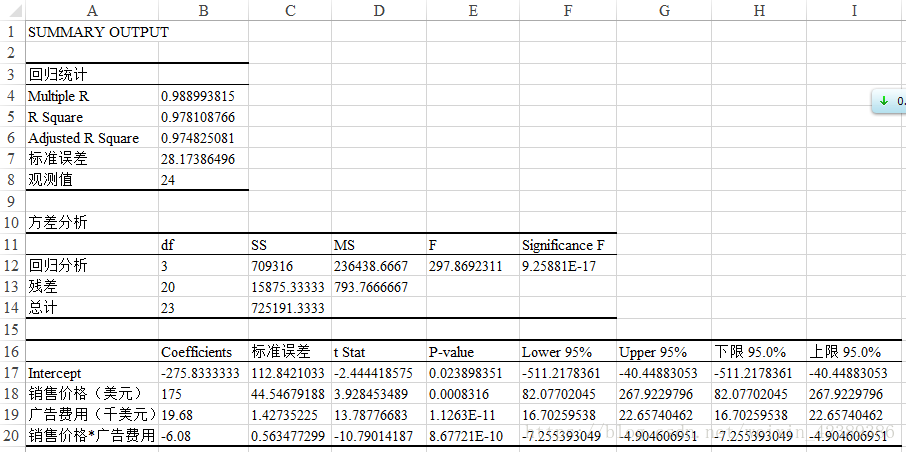Select Multiple R value 0.988993815
The height and width of the screenshot is (452, 906).
[x=203, y=95]
